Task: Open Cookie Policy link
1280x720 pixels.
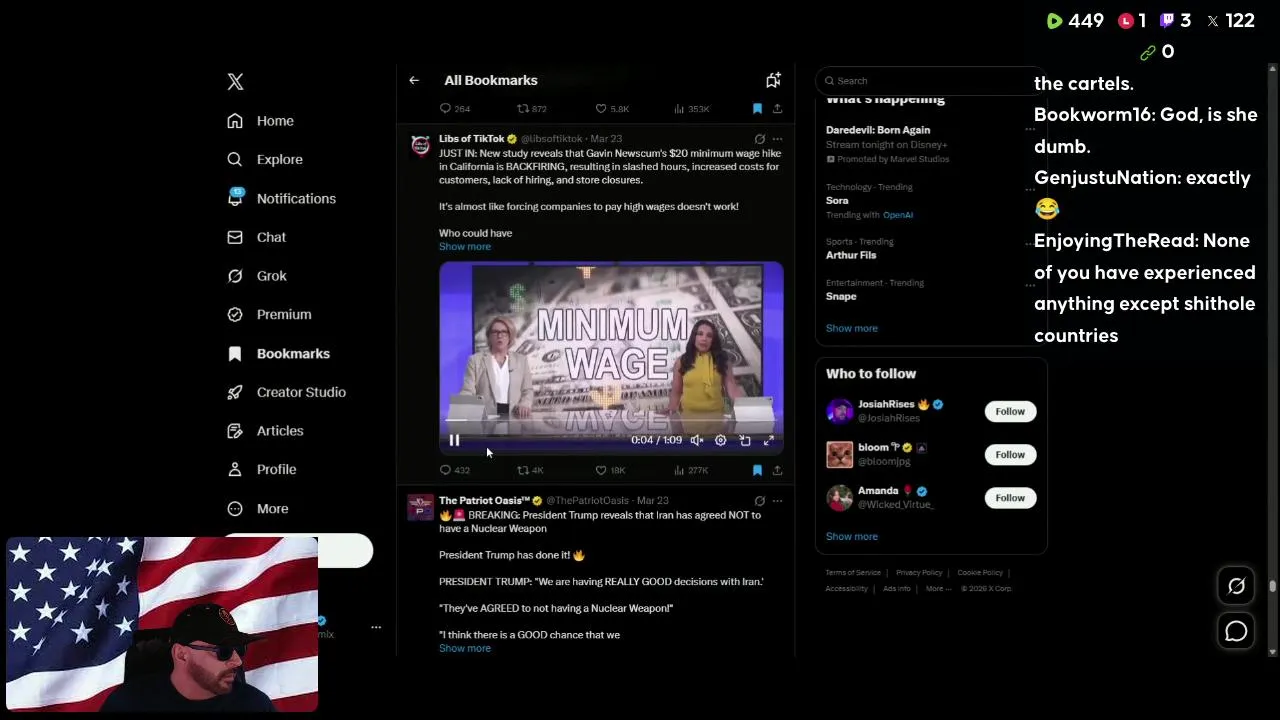Action: pyautogui.click(x=980, y=573)
